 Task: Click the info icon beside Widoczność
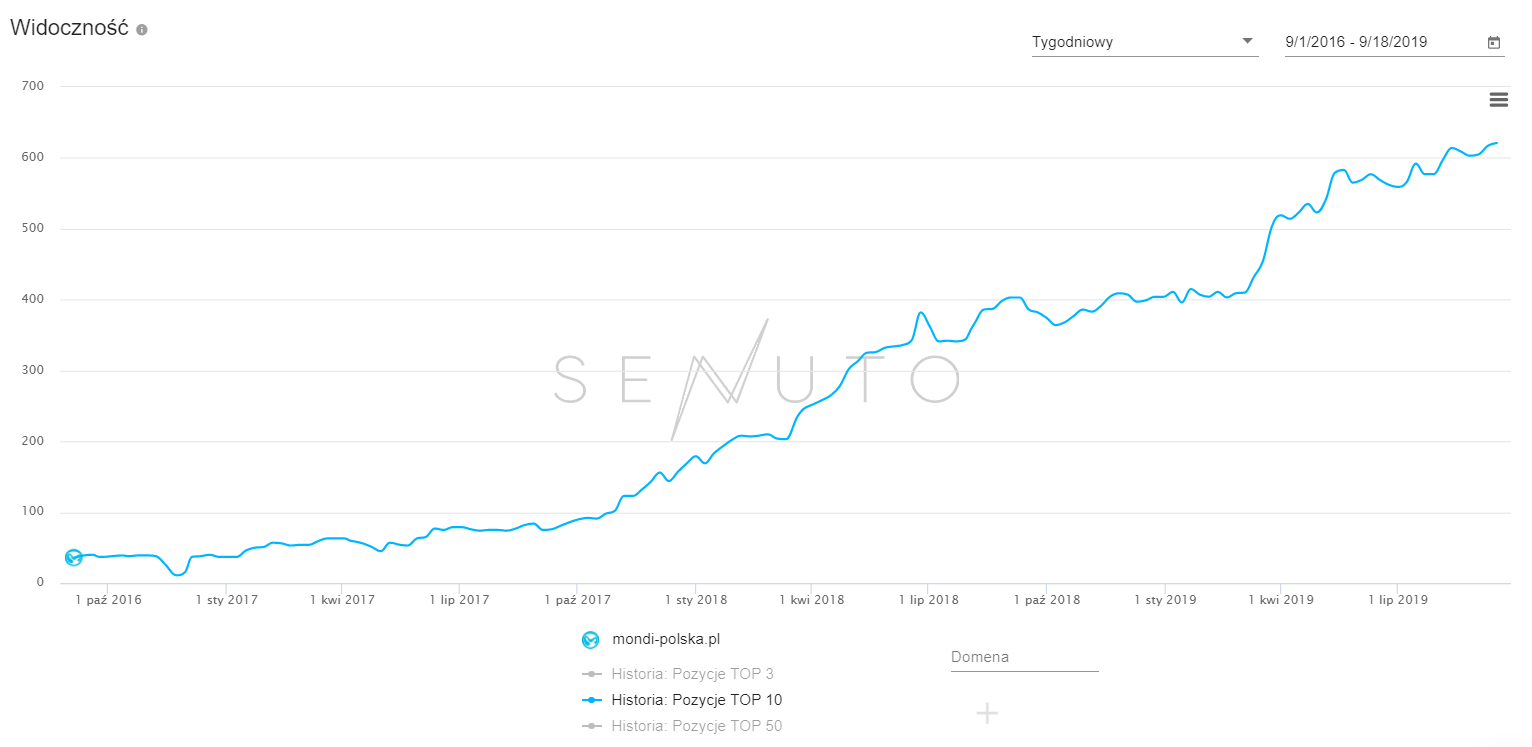tap(142, 30)
